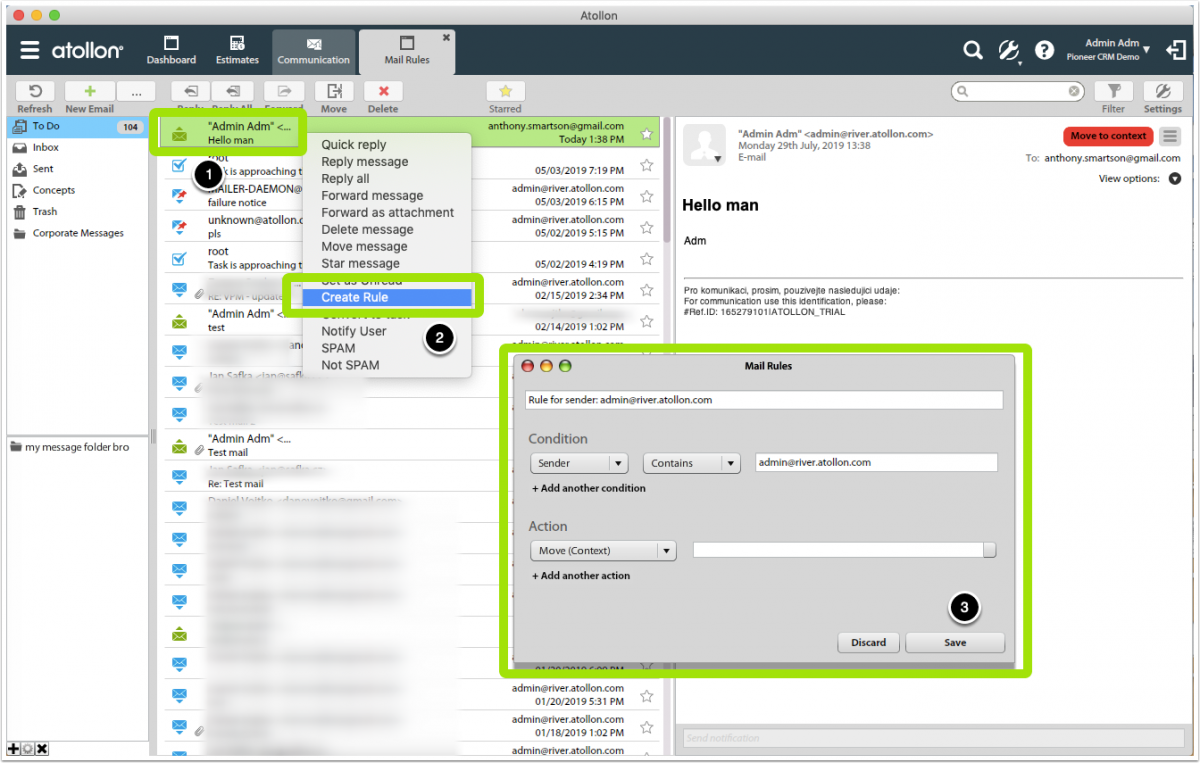Toggle star on the Hello man message
Image resolution: width=1200 pixels, height=763 pixels.
647,134
